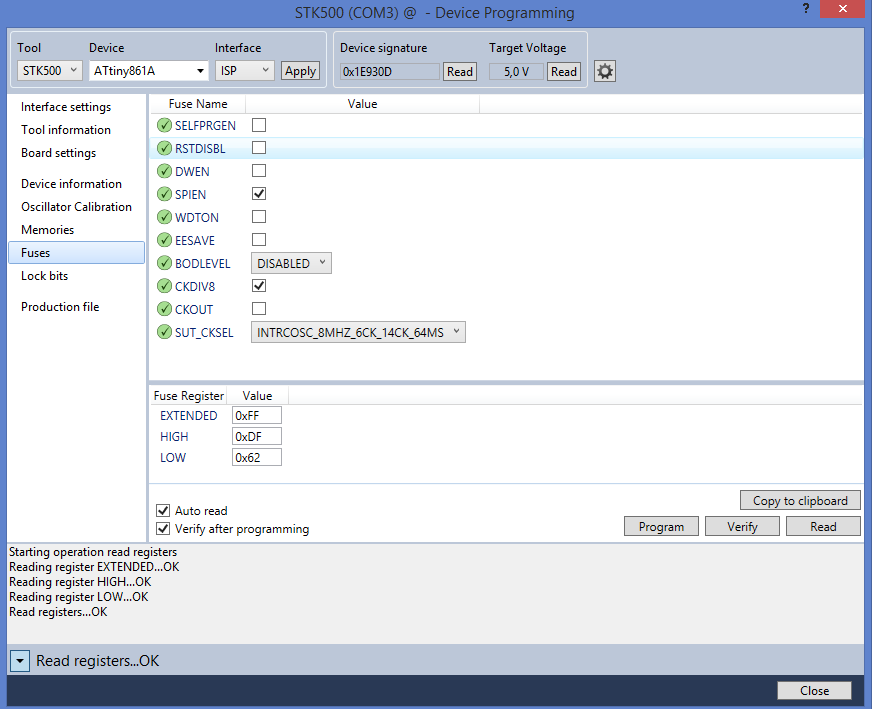Open the Tool dropdown showing STK500
This screenshot has width=872, height=709.
(x=49, y=71)
